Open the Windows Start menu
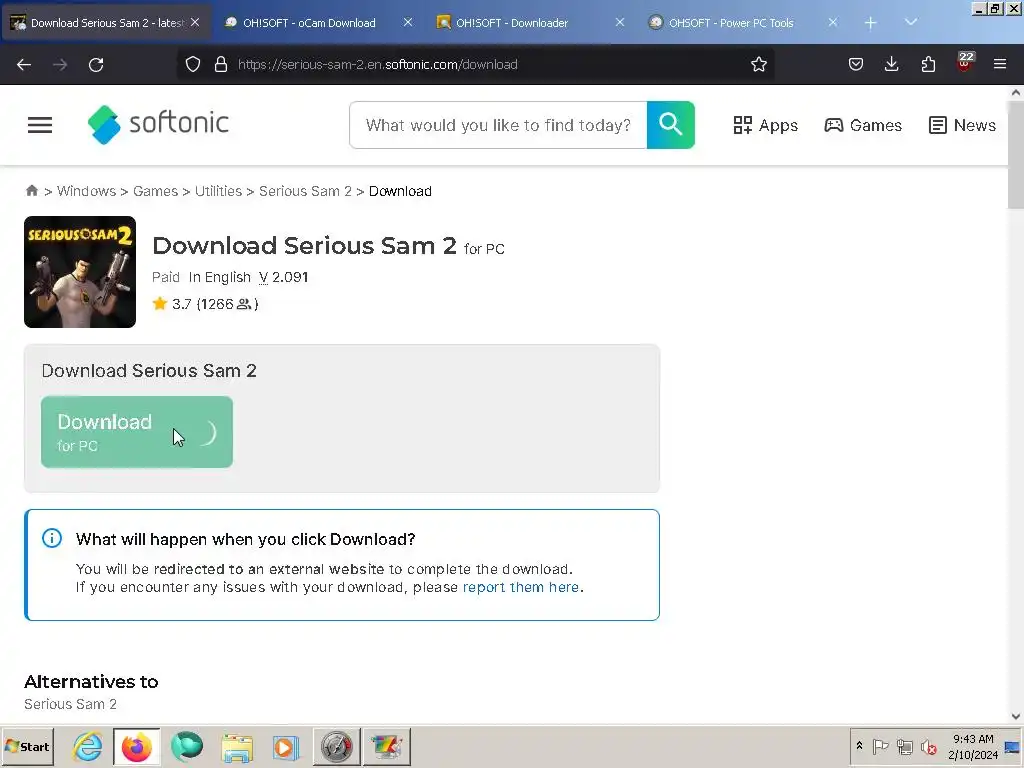 pos(27,746)
